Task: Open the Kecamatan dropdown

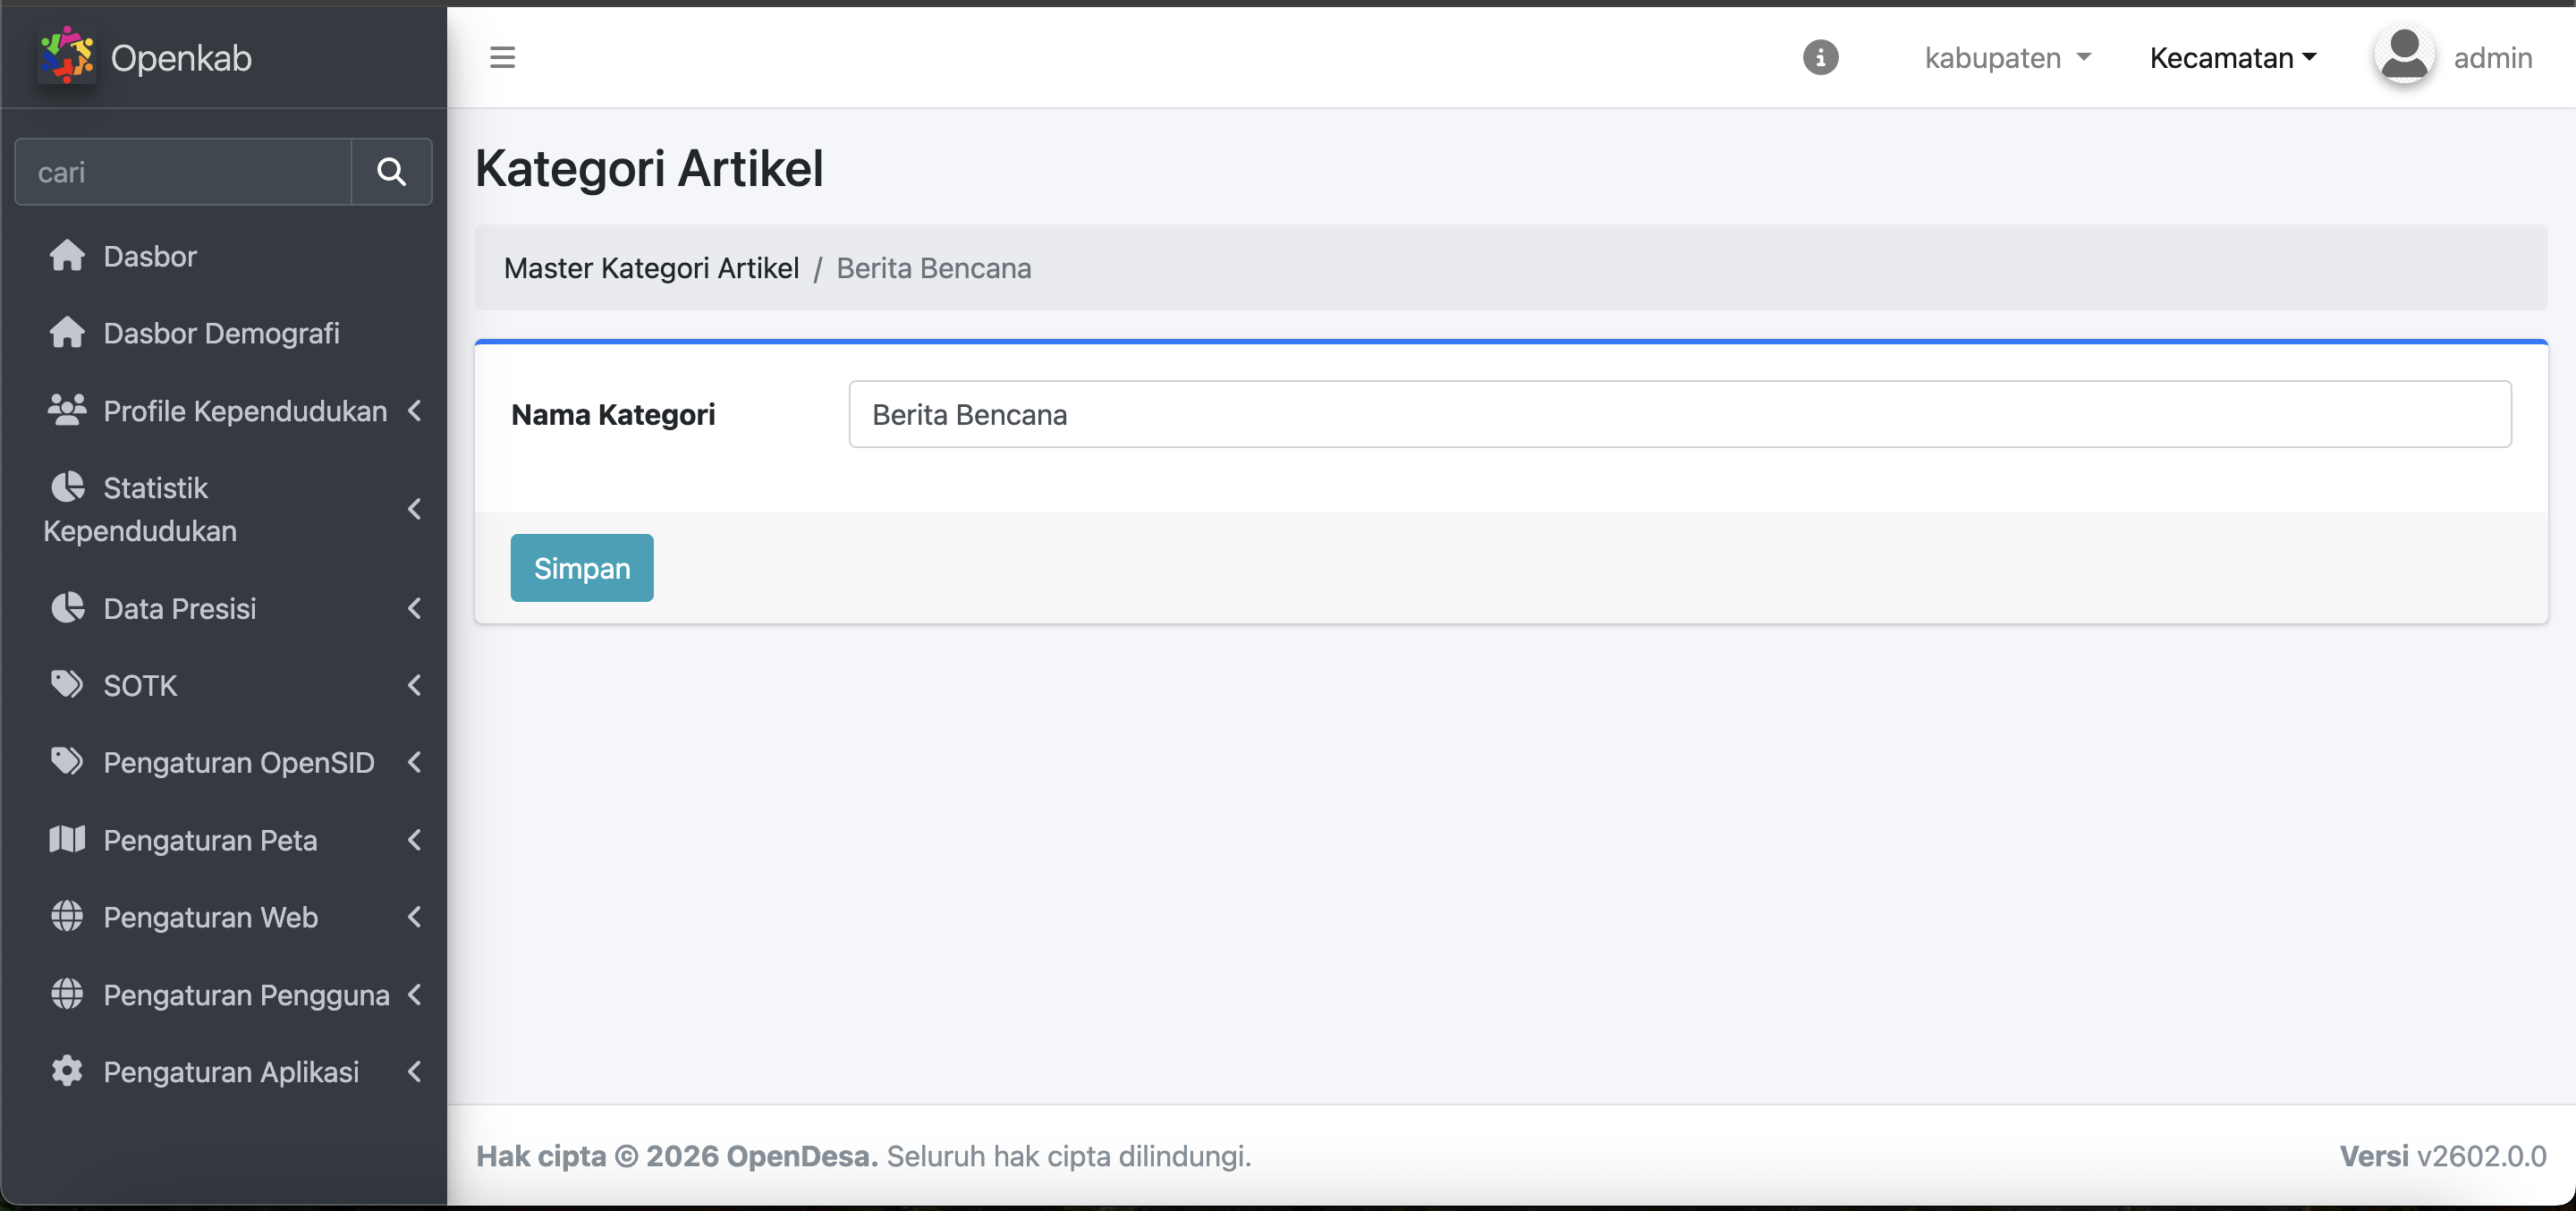Action: (x=2232, y=58)
